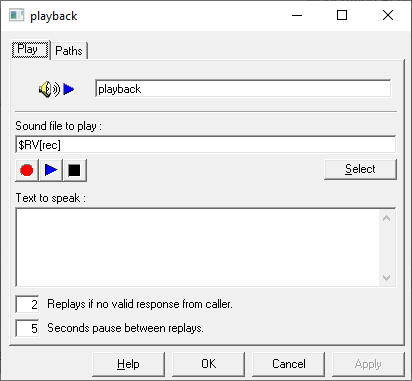The height and width of the screenshot is (381, 412).
Task: Click the Text to speak scroll up arrow
Action: 387,218
